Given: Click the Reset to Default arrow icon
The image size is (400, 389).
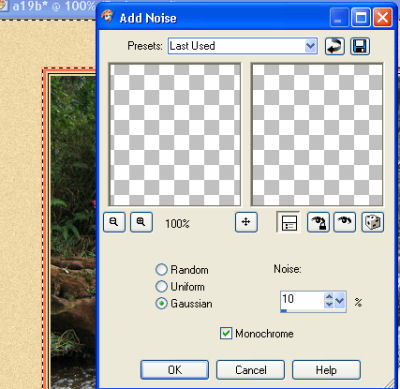Looking at the screenshot, I should tap(334, 46).
